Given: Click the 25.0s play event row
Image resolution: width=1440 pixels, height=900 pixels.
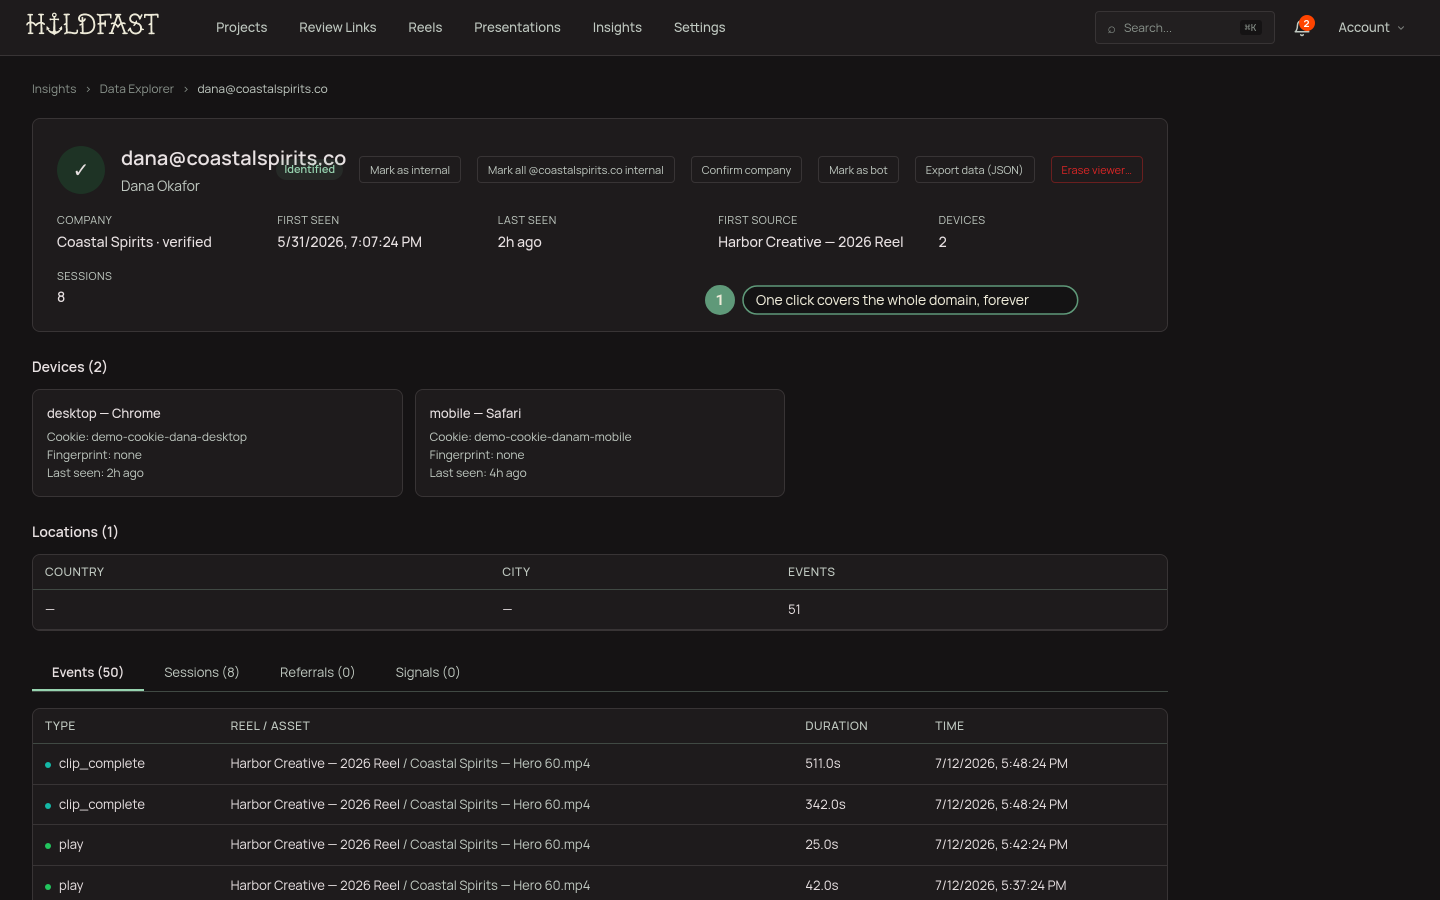Looking at the screenshot, I should click(x=600, y=845).
